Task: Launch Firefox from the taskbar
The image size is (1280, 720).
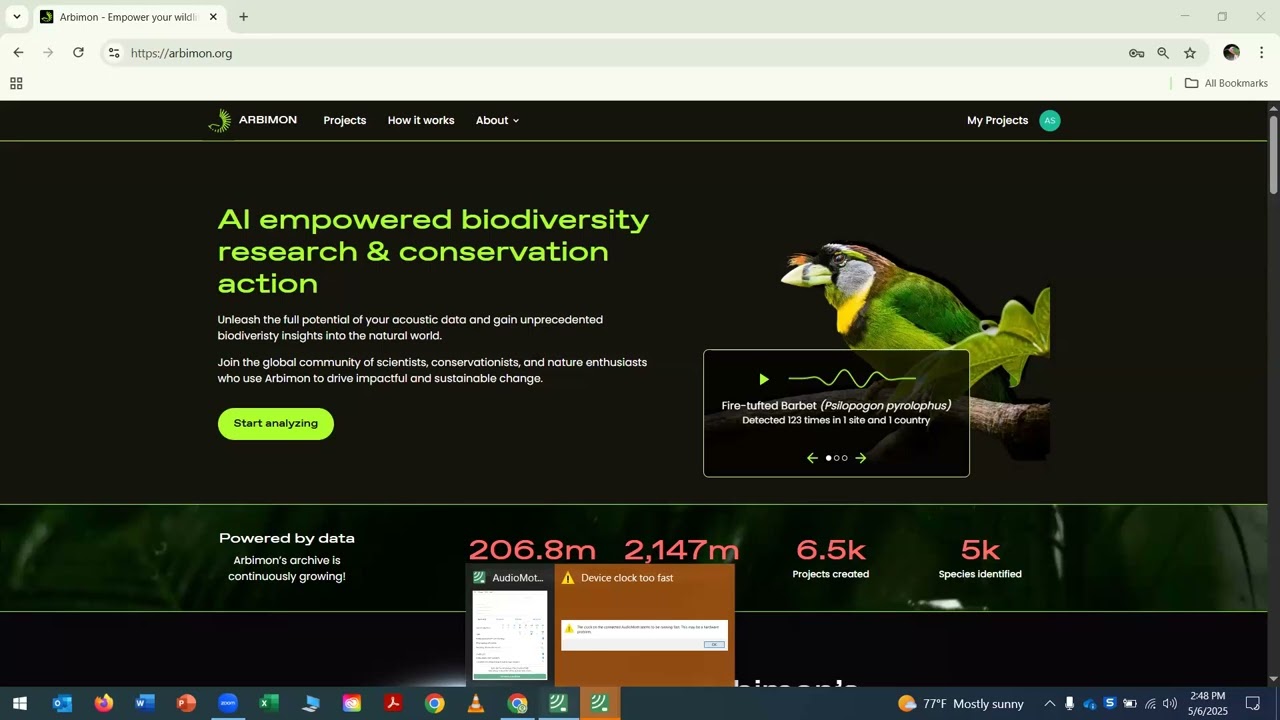Action: click(x=104, y=703)
